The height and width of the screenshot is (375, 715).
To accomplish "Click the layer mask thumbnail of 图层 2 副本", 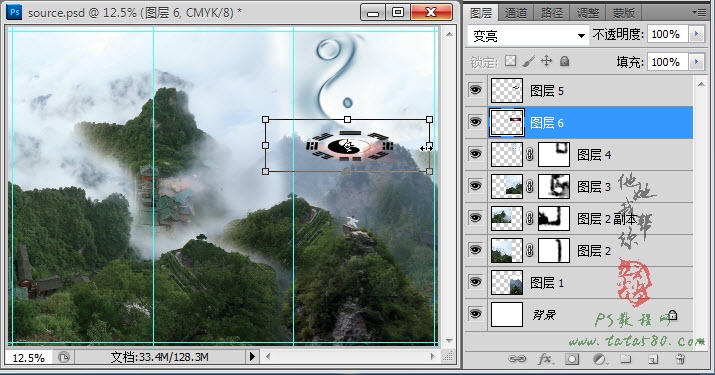I will 554,218.
